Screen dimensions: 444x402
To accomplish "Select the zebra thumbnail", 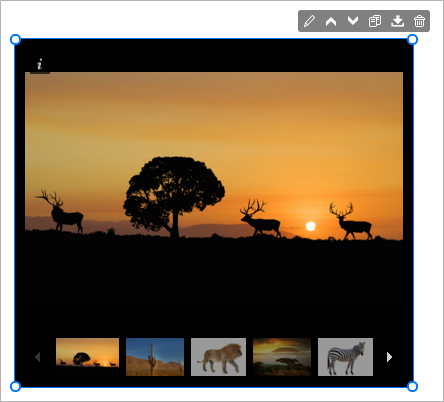I will point(345,357).
